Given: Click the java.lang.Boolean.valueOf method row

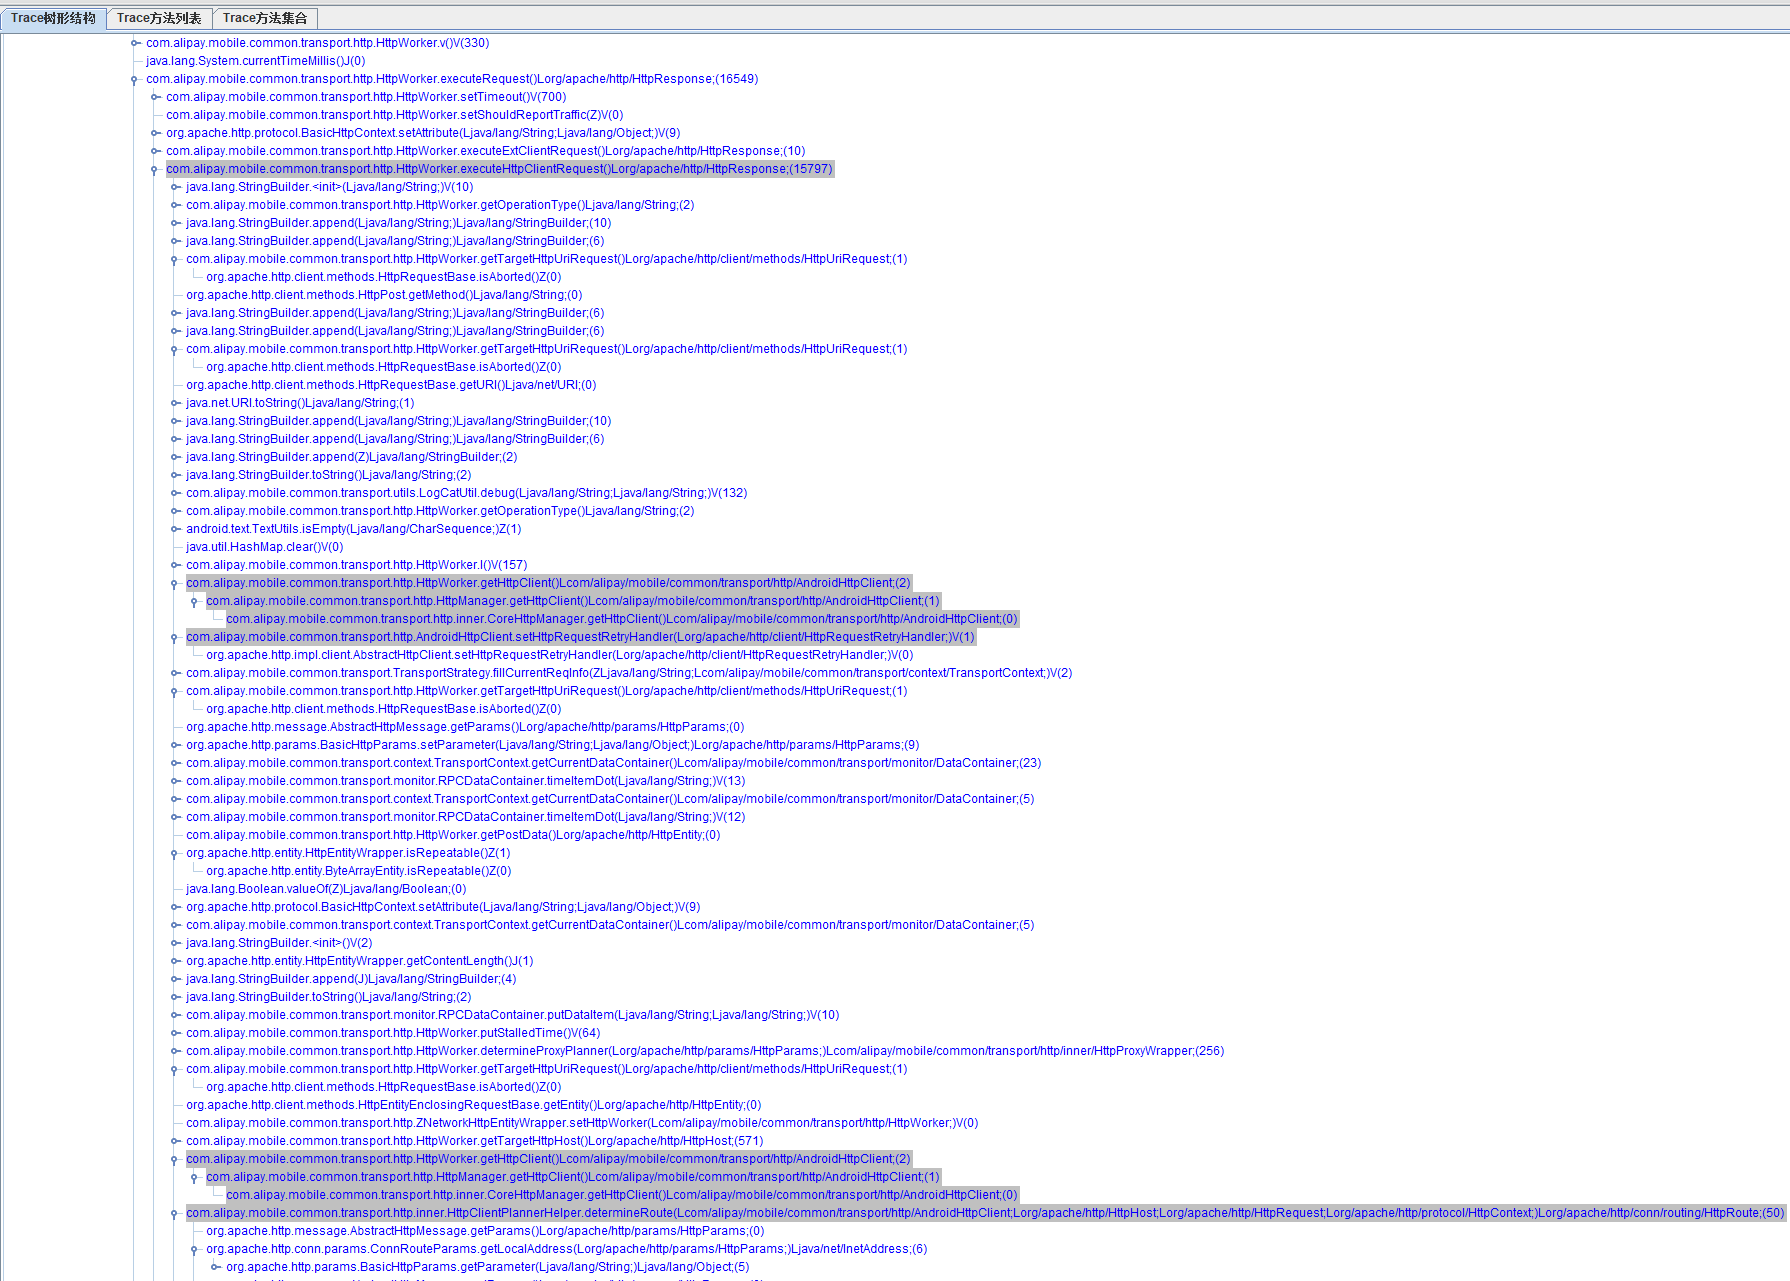Looking at the screenshot, I should pos(325,889).
